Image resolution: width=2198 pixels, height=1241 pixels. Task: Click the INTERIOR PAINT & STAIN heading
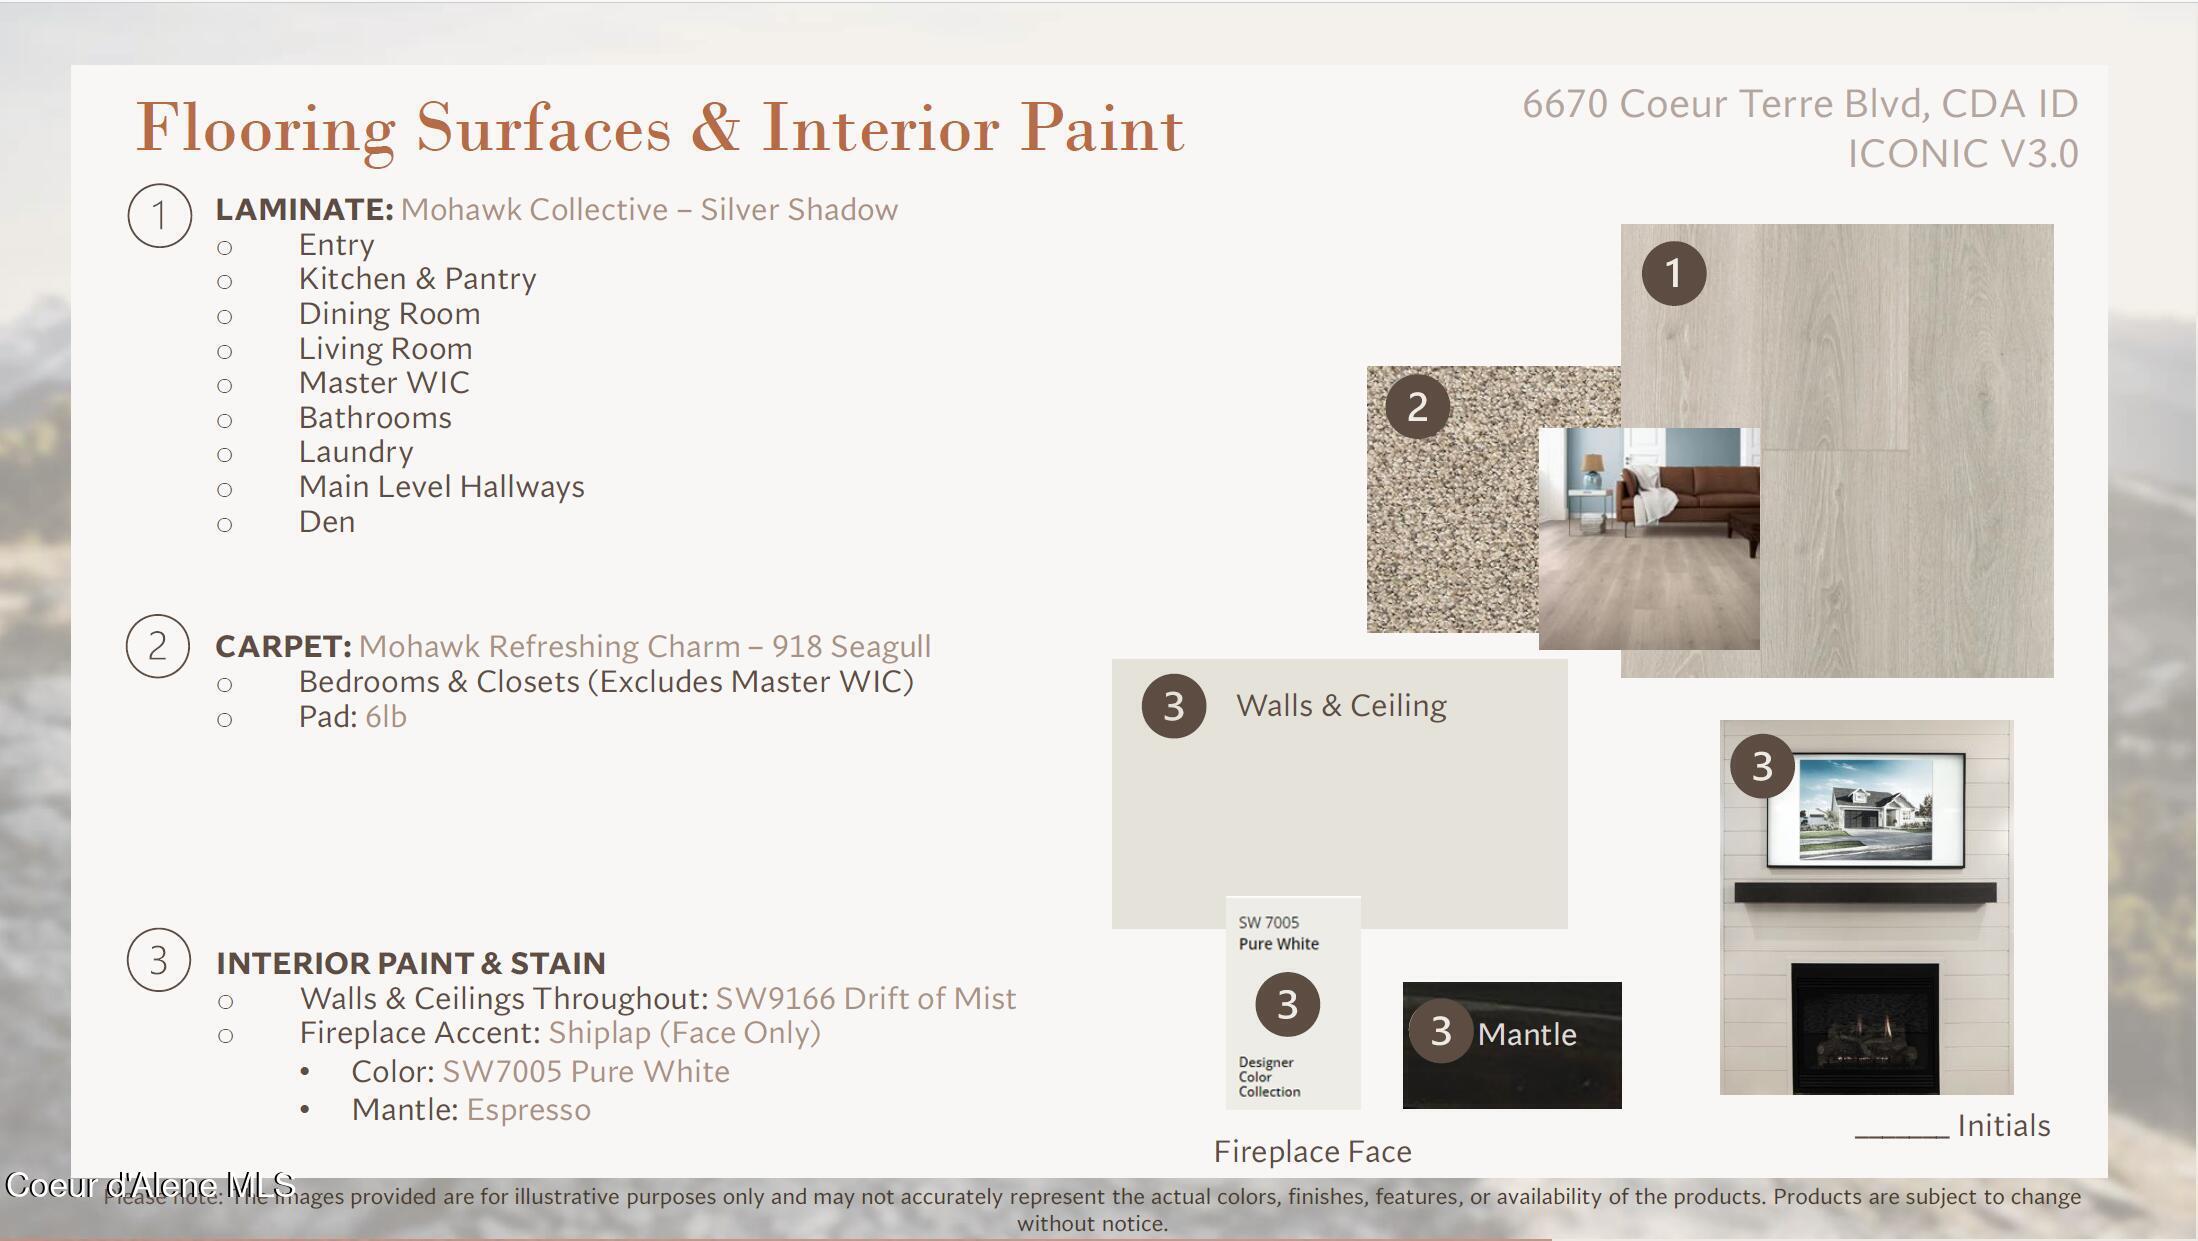(411, 963)
